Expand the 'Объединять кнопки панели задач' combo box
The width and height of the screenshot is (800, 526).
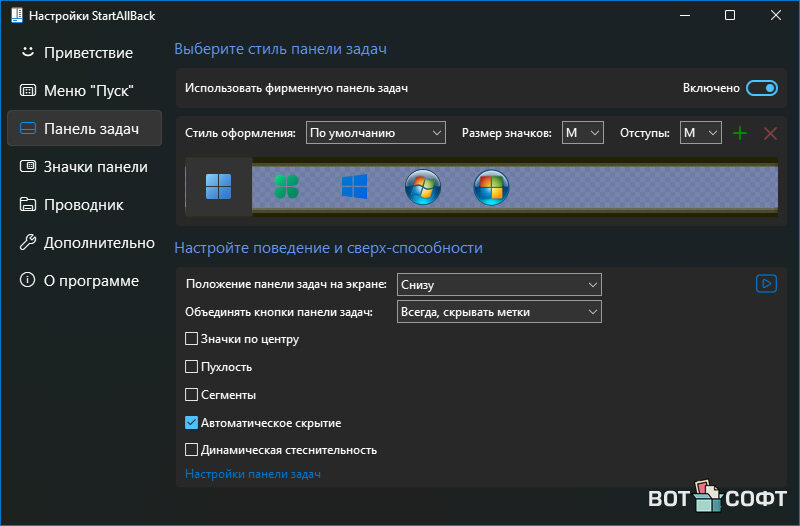[498, 312]
